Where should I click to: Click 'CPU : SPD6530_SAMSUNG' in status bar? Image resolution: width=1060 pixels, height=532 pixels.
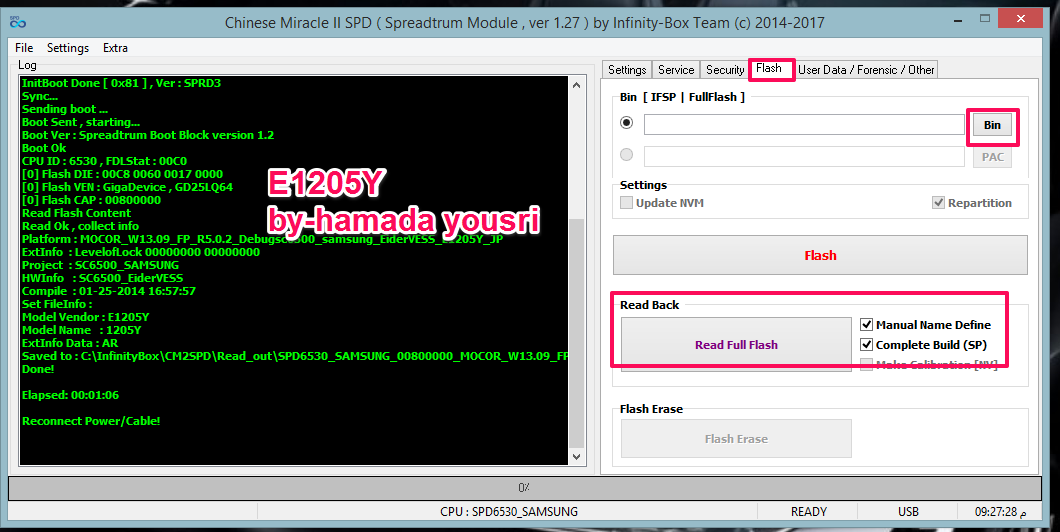click(x=508, y=512)
